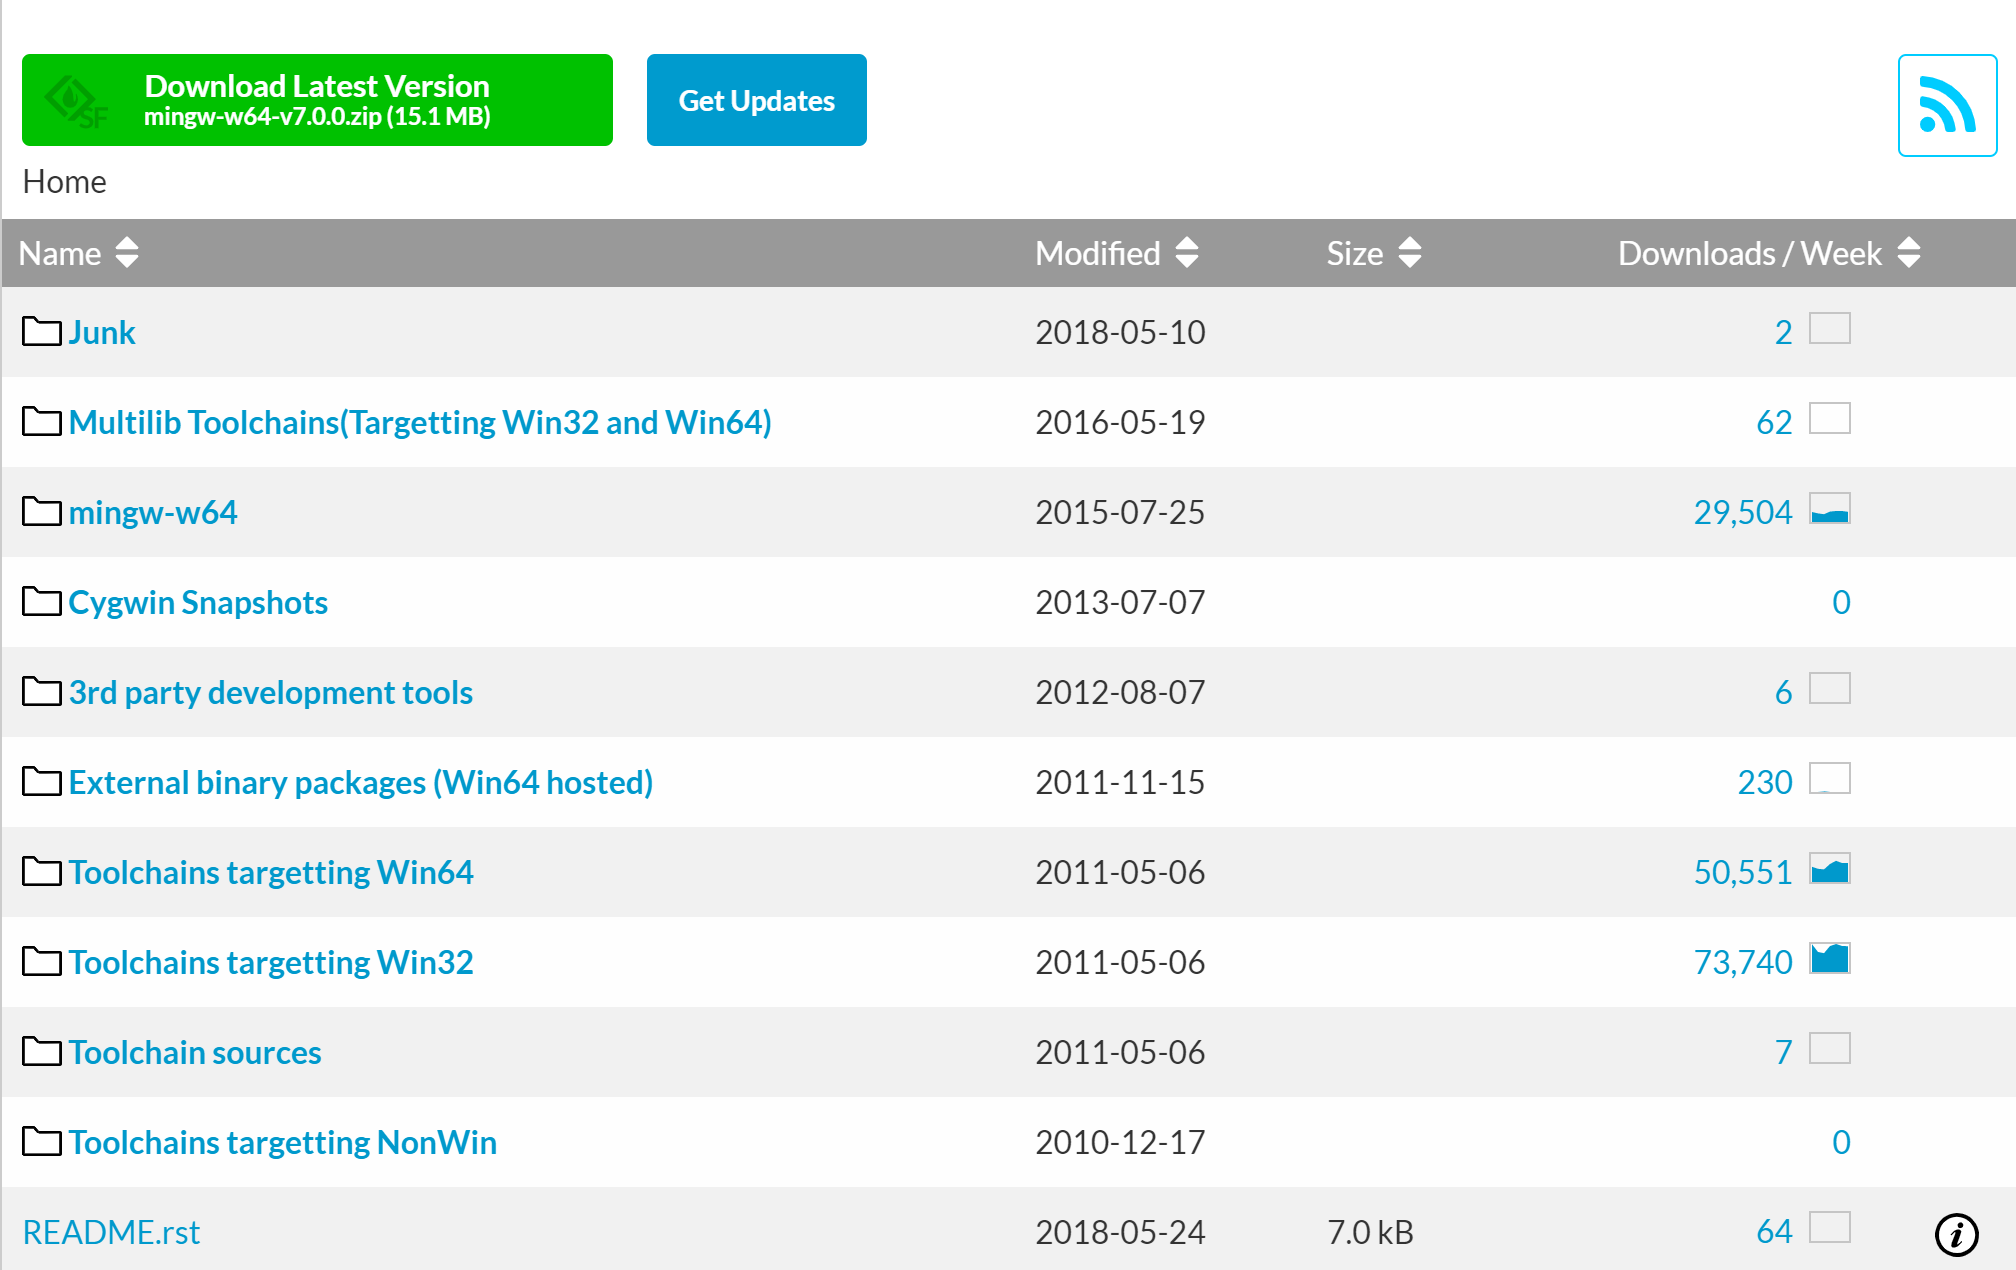This screenshot has width=2016, height=1270.
Task: Open download chart for Toolchain sources
Action: [1830, 1048]
